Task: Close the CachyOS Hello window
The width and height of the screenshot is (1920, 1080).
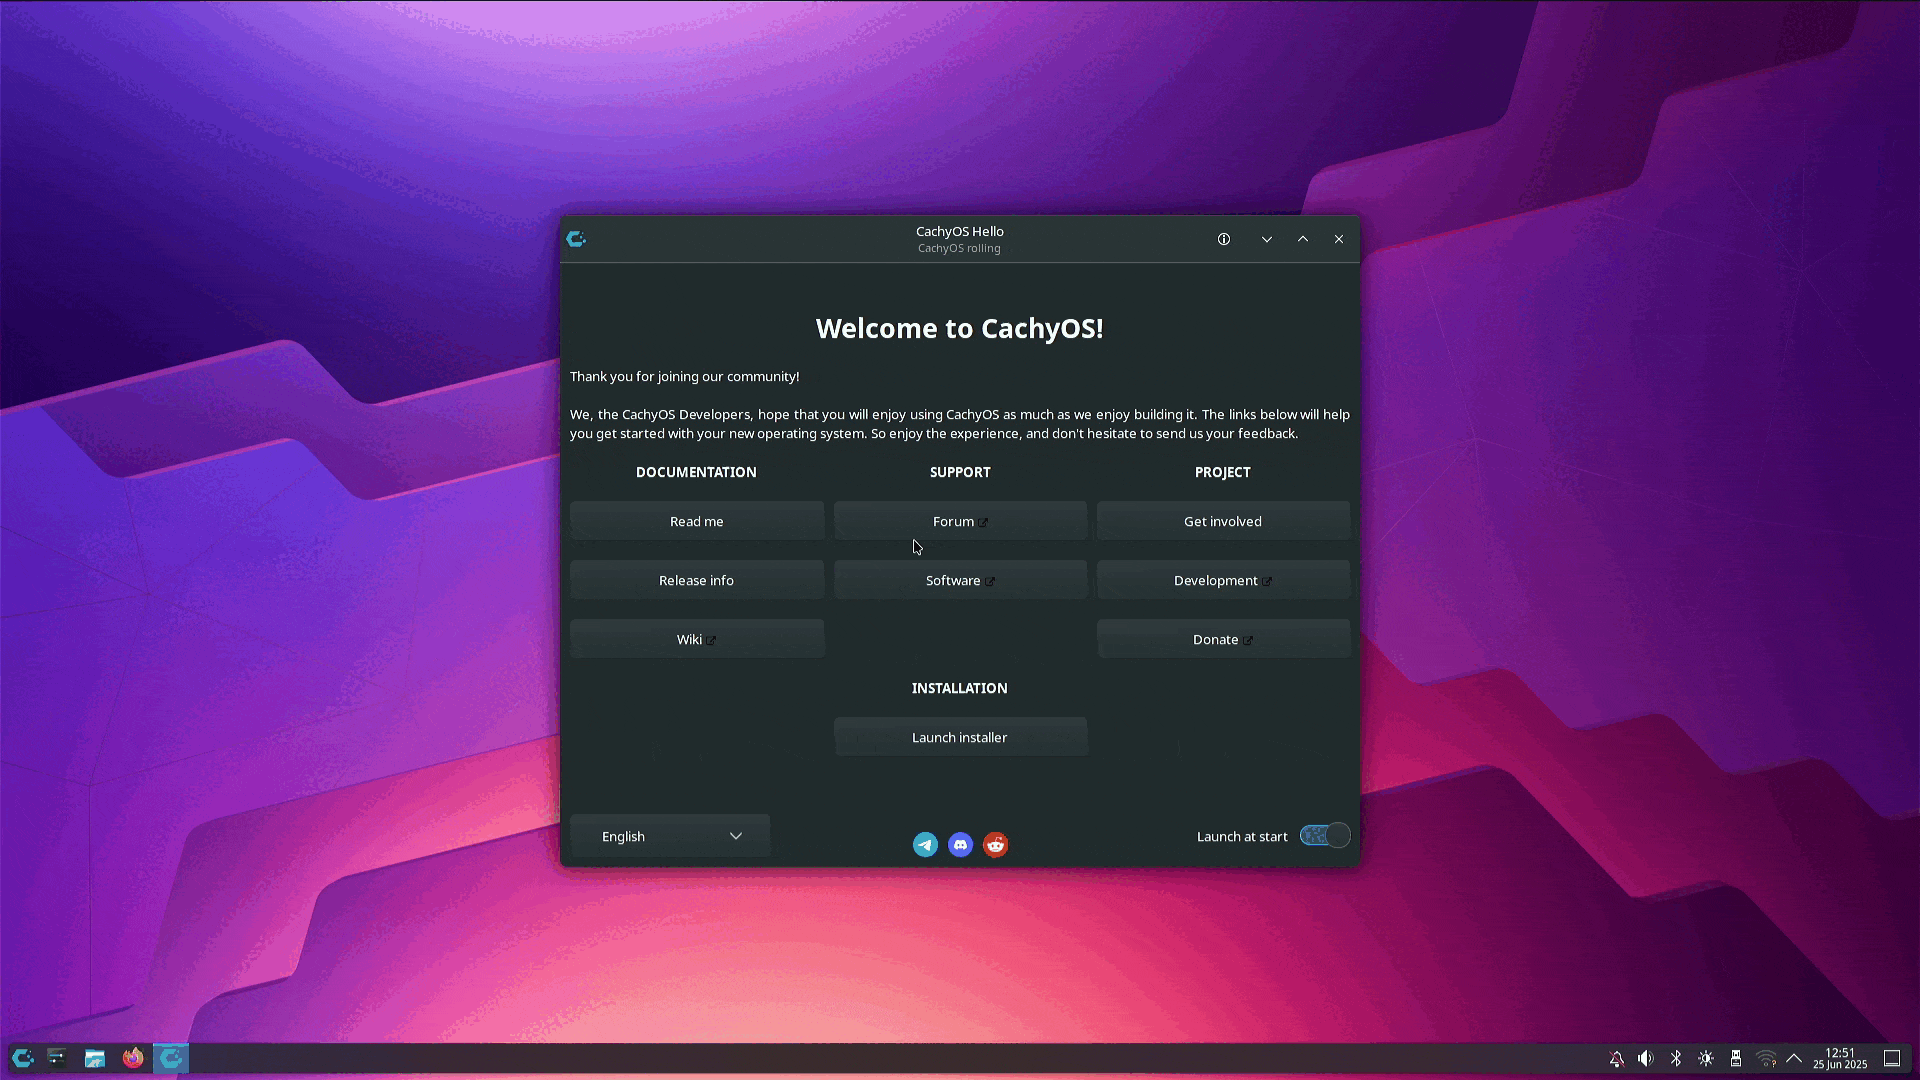Action: pyautogui.click(x=1339, y=239)
